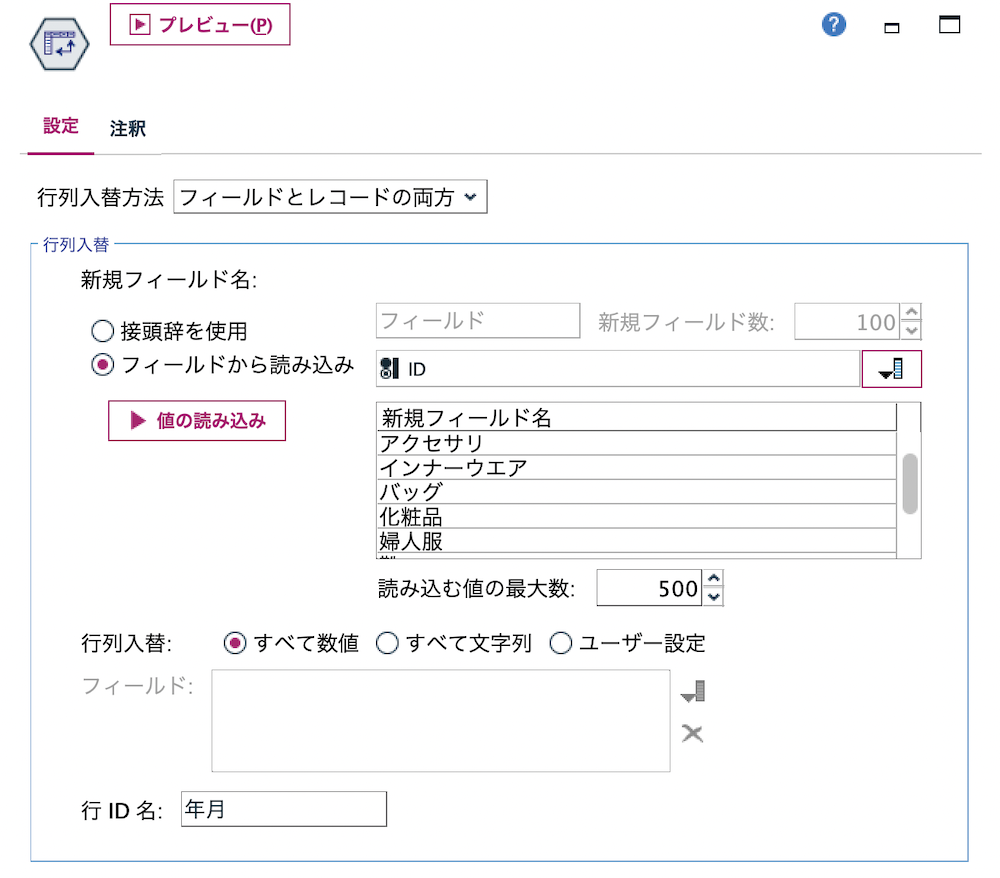Select the フィールドから読み込み radio button

tap(102, 366)
